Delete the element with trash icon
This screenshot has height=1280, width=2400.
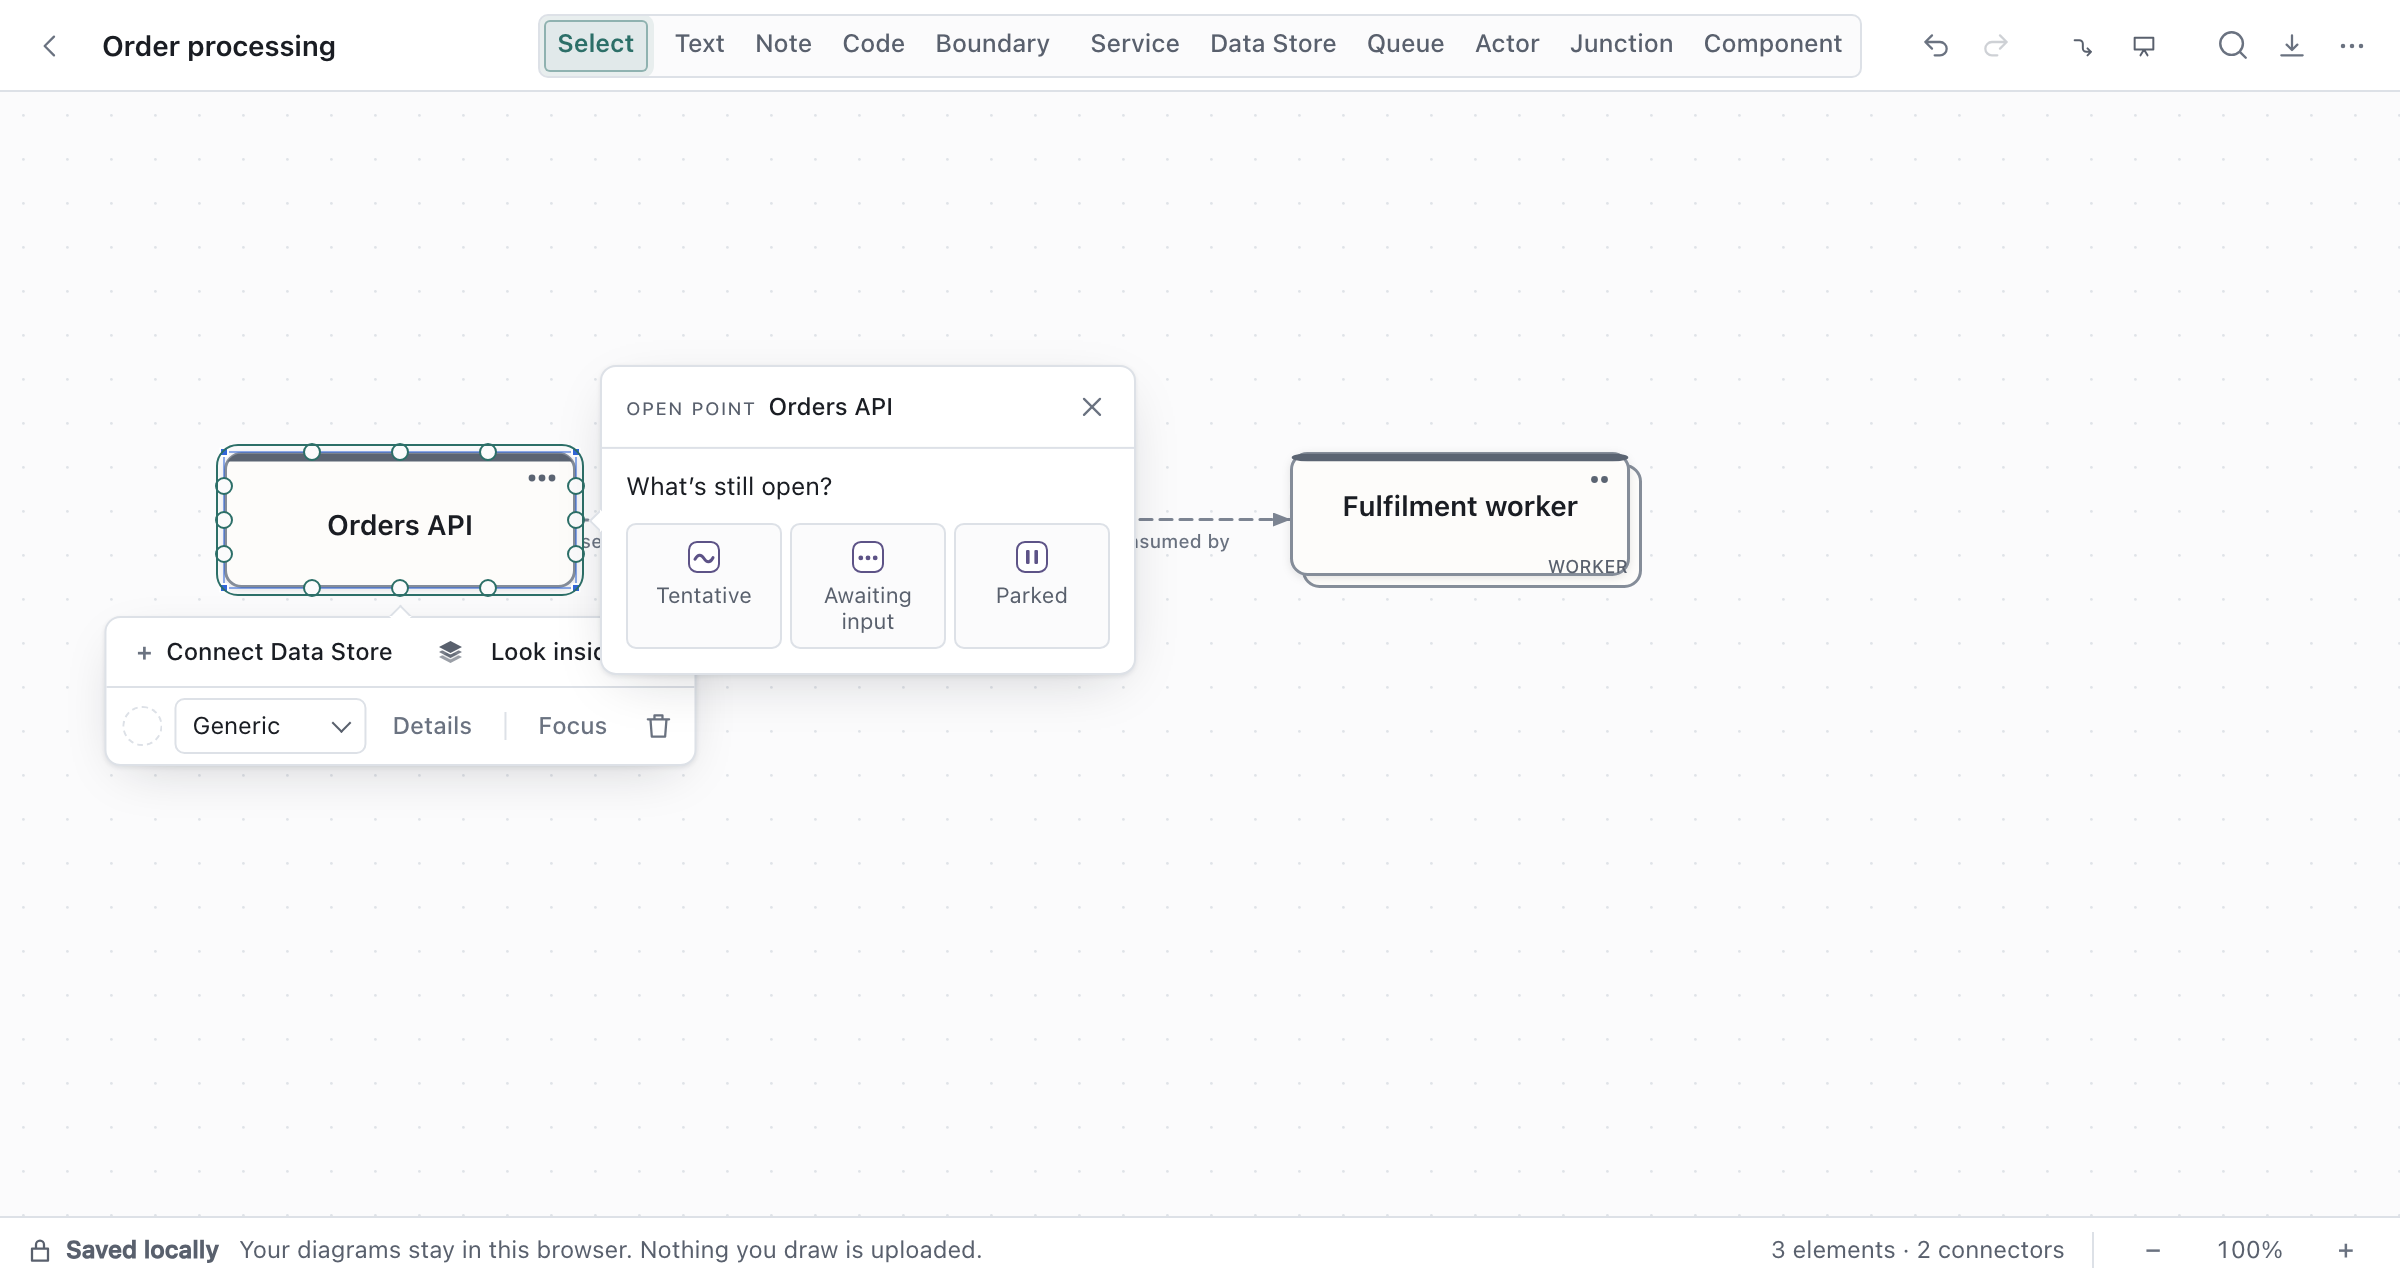(658, 726)
